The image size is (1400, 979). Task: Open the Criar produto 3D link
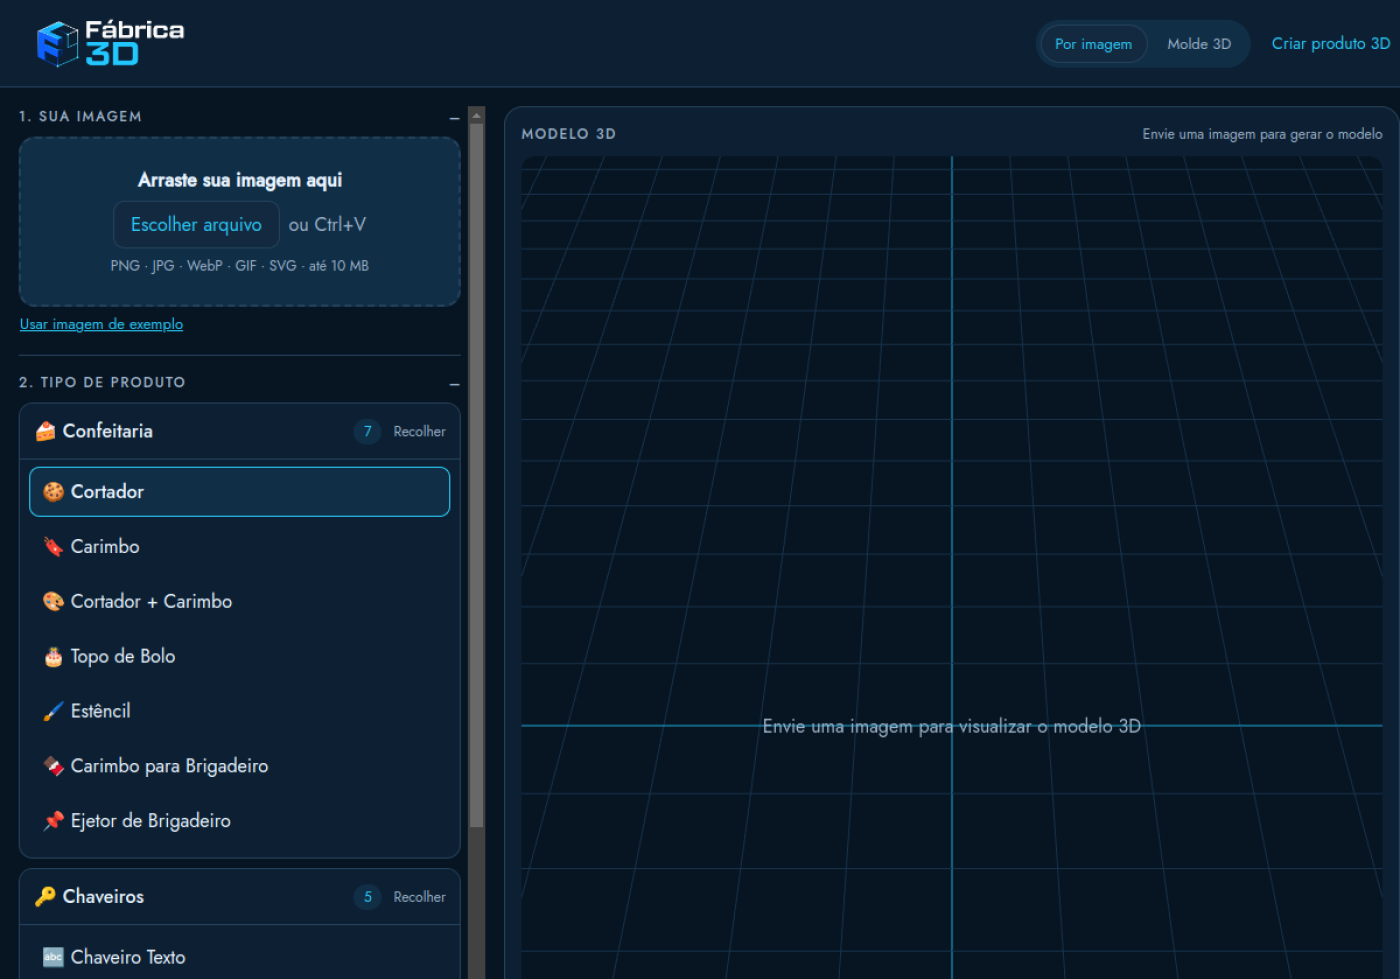pos(1331,44)
